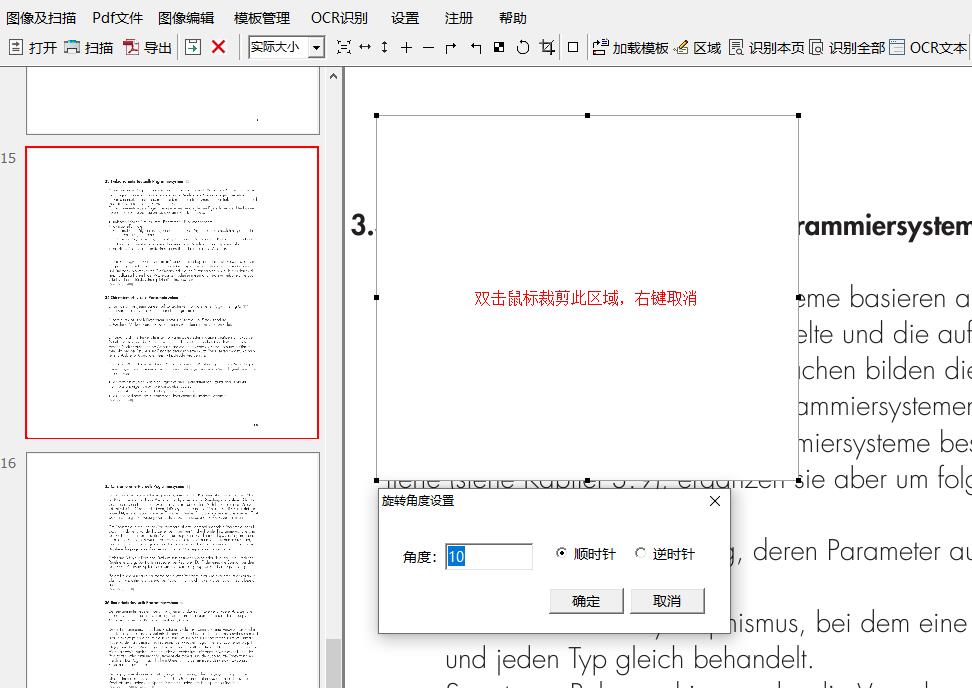The image size is (972, 688).
Task: Click the bottom-left handle of the crop selection
Action: pos(377,480)
